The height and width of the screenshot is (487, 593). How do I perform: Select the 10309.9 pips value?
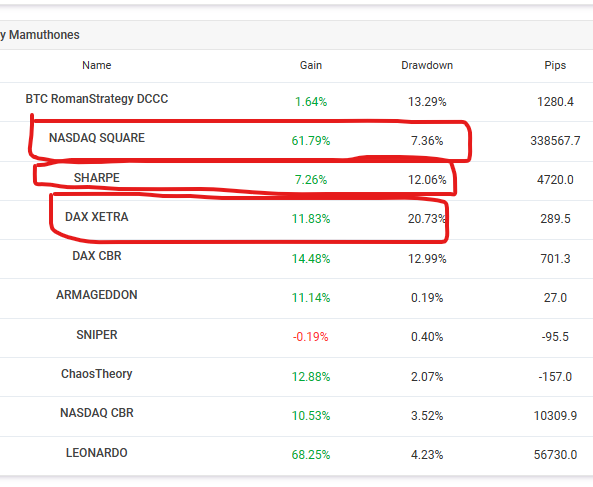click(555, 416)
